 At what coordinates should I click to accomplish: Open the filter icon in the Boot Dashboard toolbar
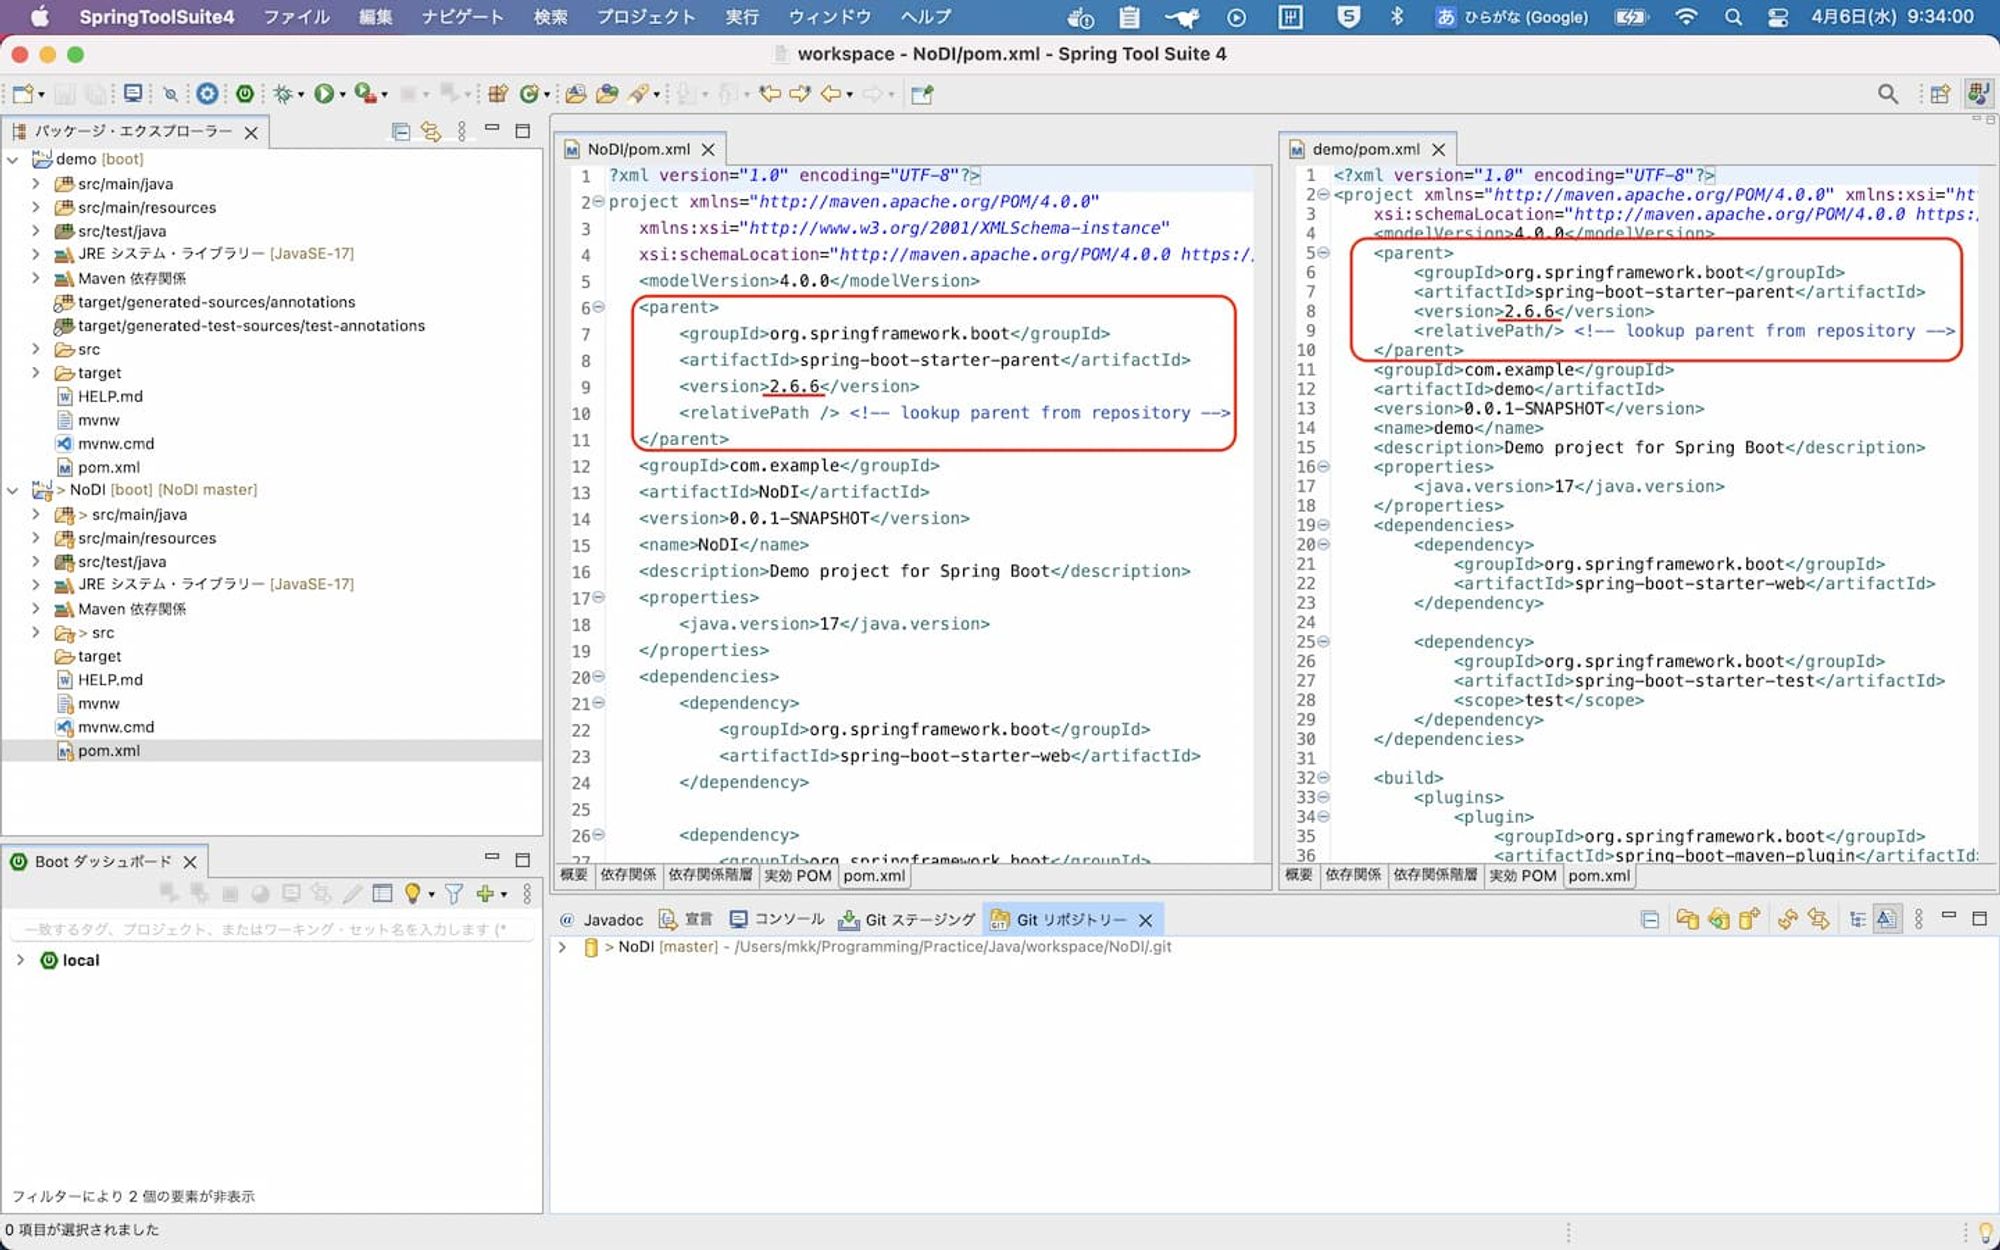point(454,893)
